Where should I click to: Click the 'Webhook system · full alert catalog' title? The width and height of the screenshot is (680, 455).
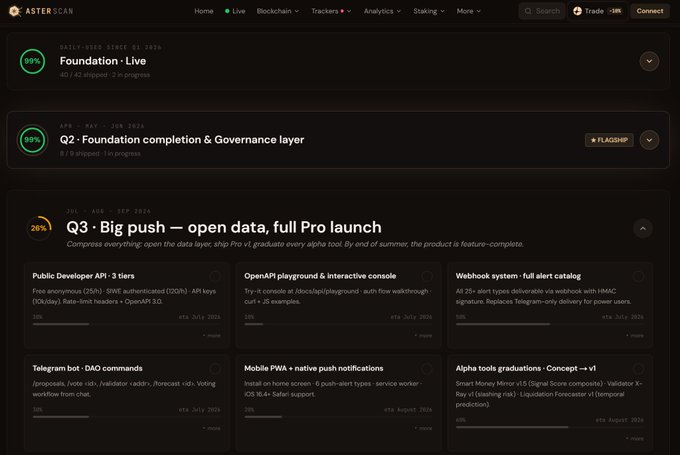(518, 276)
